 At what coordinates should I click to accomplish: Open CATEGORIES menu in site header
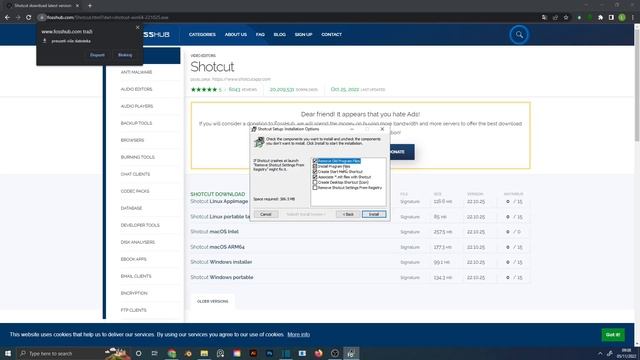202,35
